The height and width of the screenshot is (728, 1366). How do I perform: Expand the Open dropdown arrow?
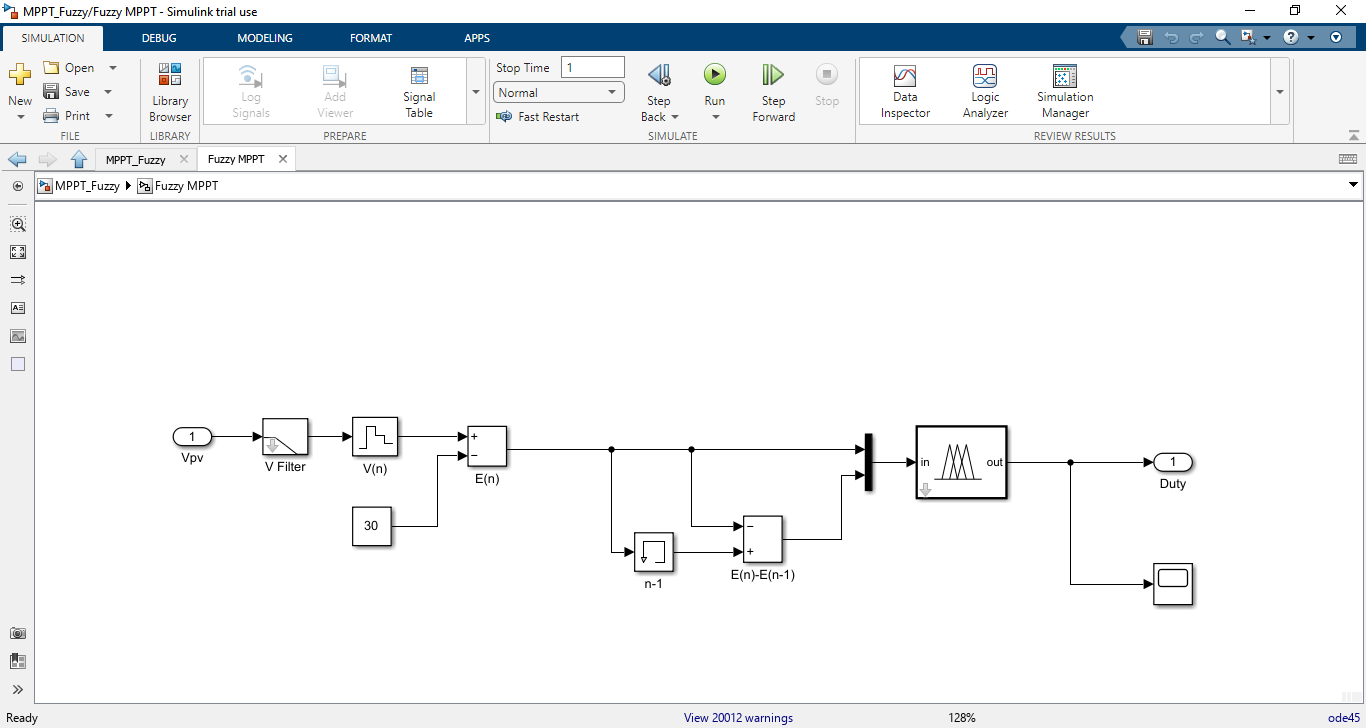(112, 68)
